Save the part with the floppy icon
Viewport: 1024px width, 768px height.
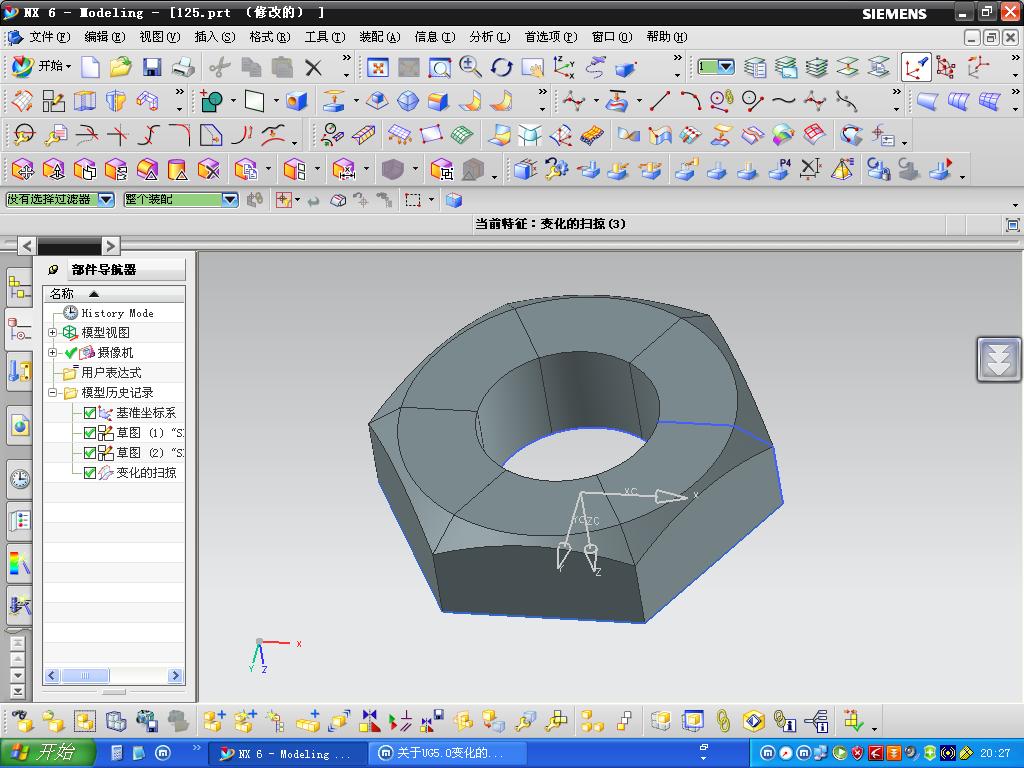(x=152, y=67)
